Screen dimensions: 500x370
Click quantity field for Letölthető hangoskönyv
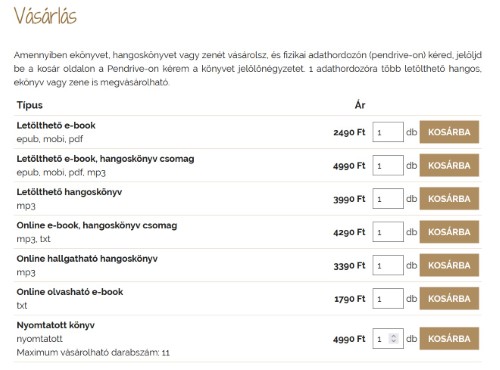pyautogui.click(x=388, y=199)
